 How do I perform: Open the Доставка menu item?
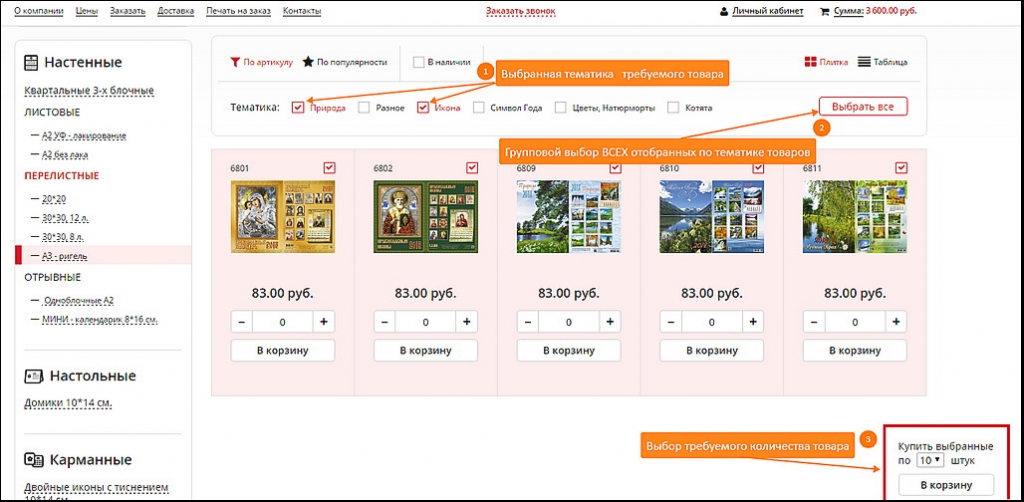click(x=175, y=11)
